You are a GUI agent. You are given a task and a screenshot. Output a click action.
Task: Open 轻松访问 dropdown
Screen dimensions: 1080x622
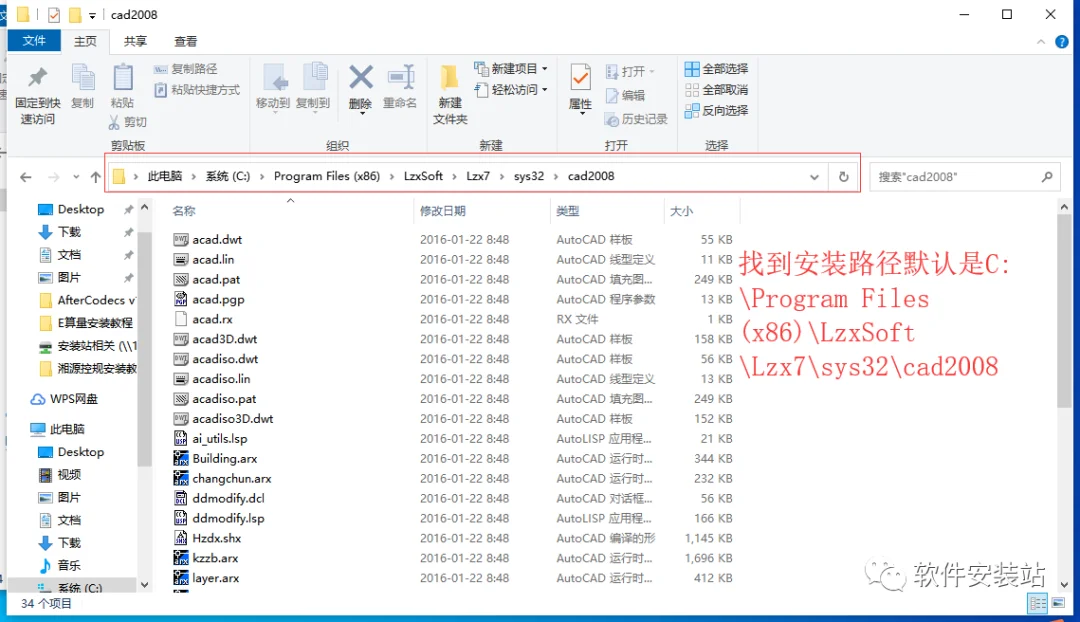coord(510,90)
